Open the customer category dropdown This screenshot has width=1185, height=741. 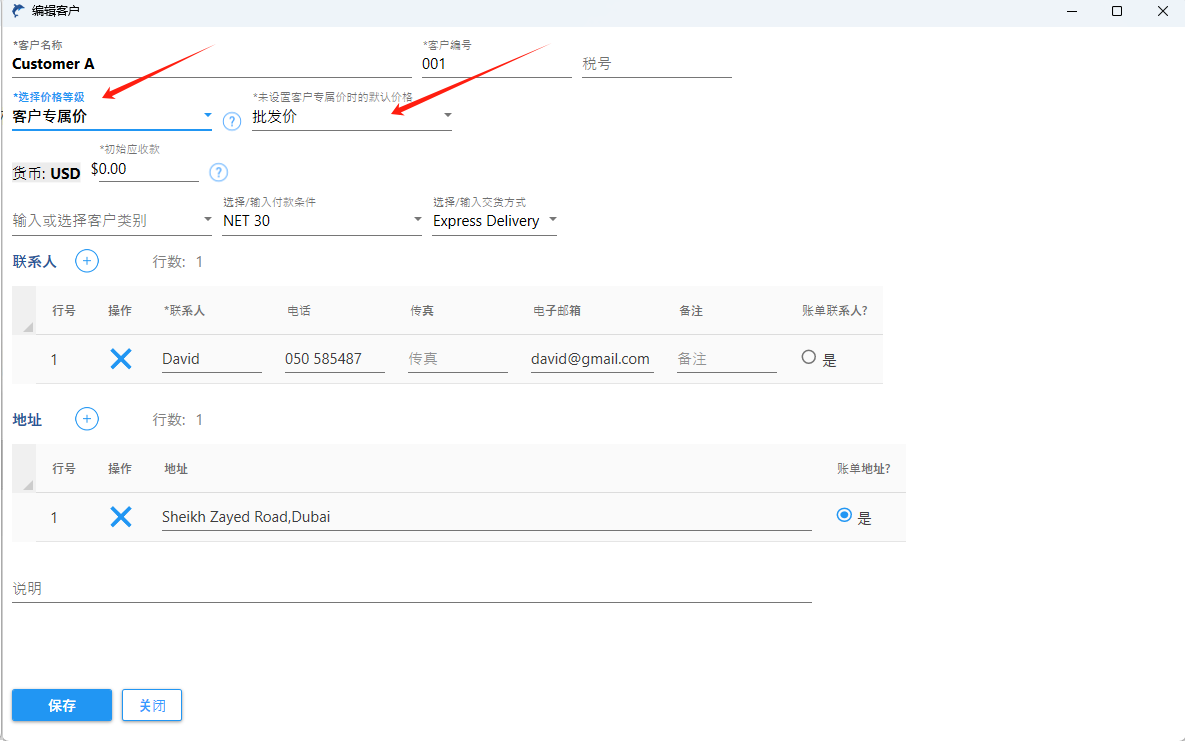click(x=207, y=220)
